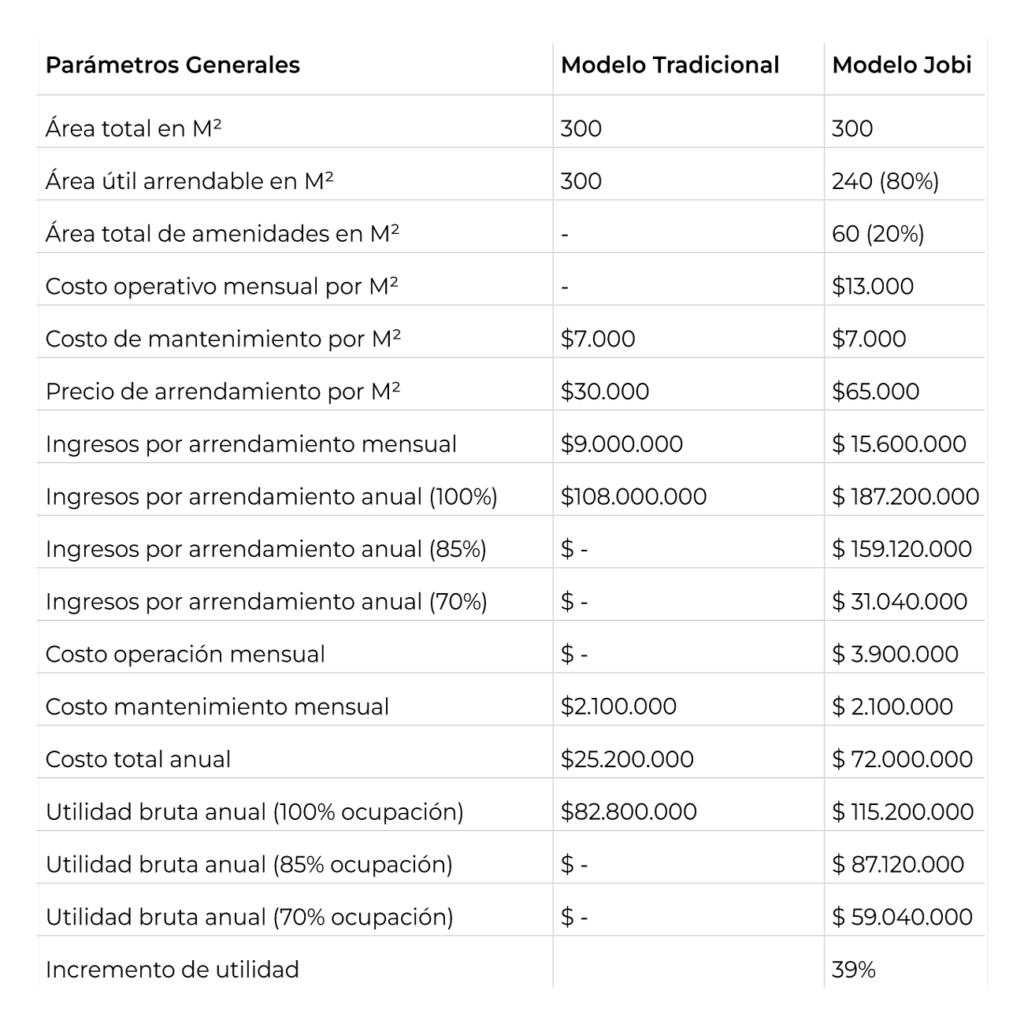Click the 'Costo operación mensual' row label
Screen dimensions: 1024x1024
pyautogui.click(x=185, y=654)
